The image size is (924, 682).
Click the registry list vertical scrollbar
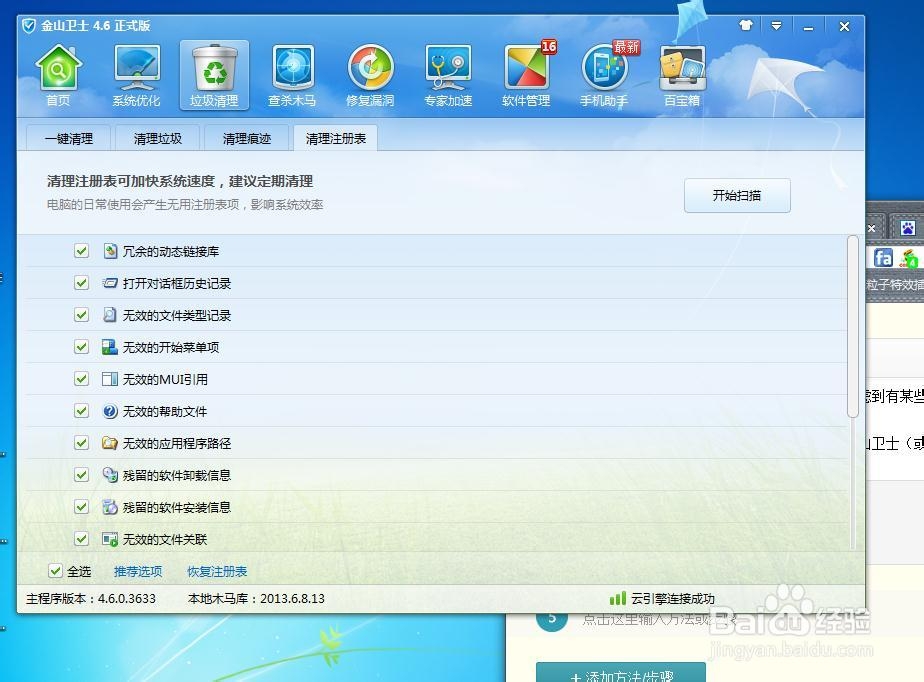click(852, 327)
